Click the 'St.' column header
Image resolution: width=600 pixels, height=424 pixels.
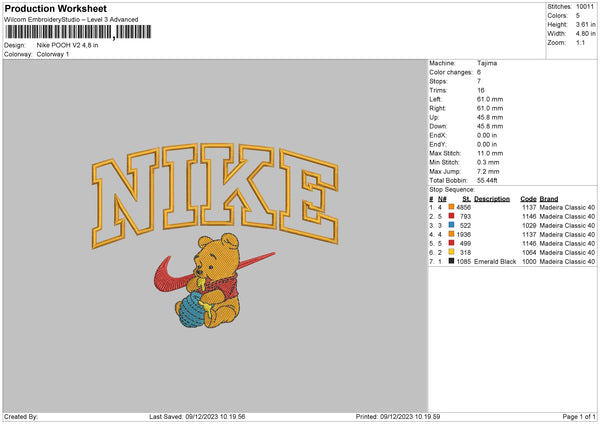tap(466, 199)
